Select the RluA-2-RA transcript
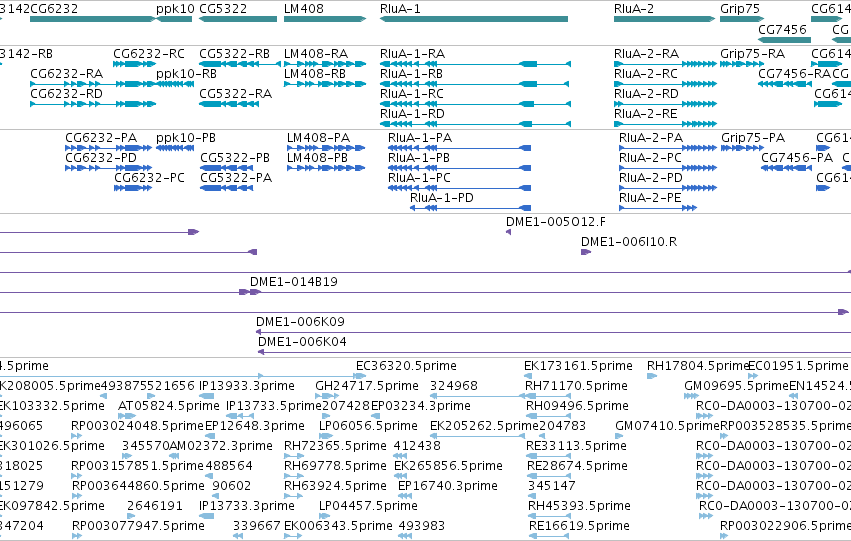 pos(665,64)
